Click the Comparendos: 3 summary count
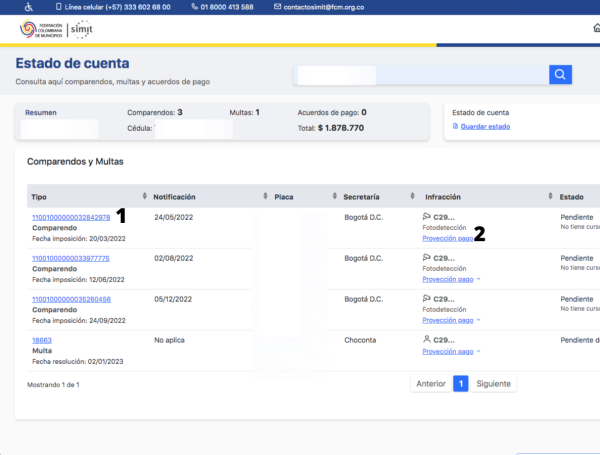 155,113
